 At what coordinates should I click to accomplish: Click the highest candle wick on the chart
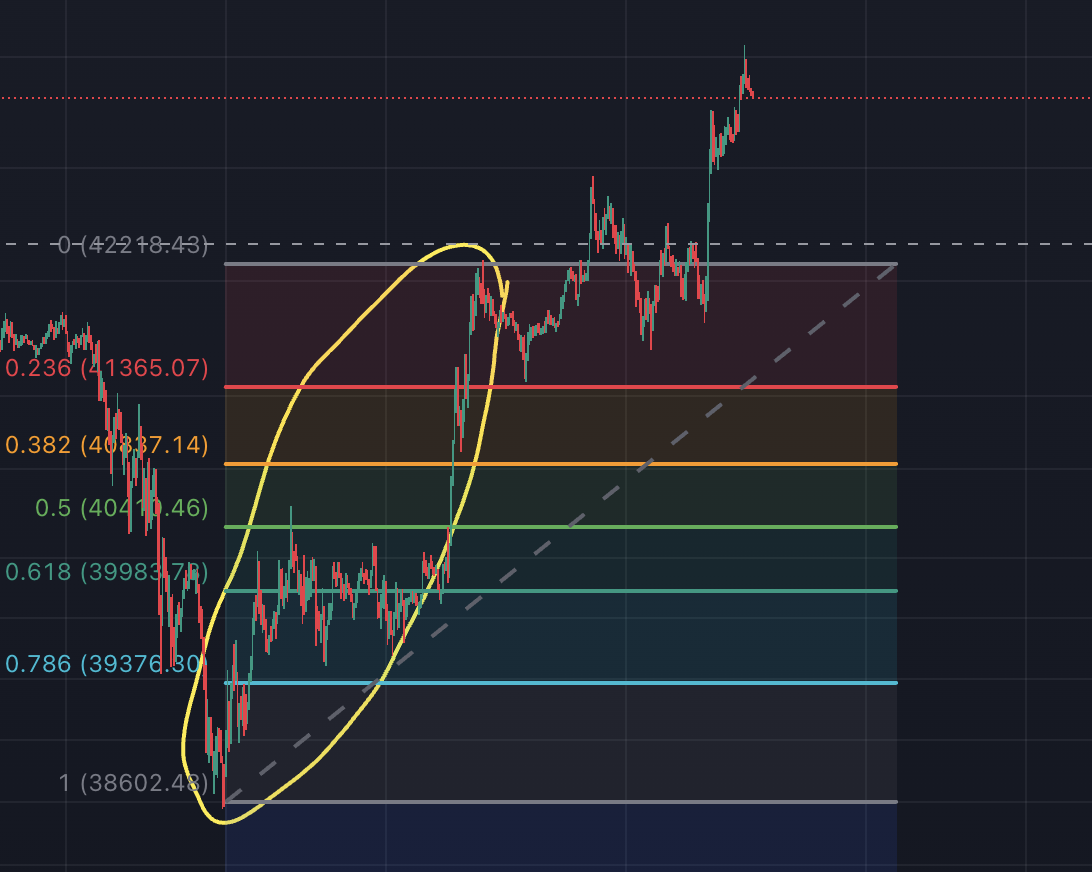[x=744, y=50]
